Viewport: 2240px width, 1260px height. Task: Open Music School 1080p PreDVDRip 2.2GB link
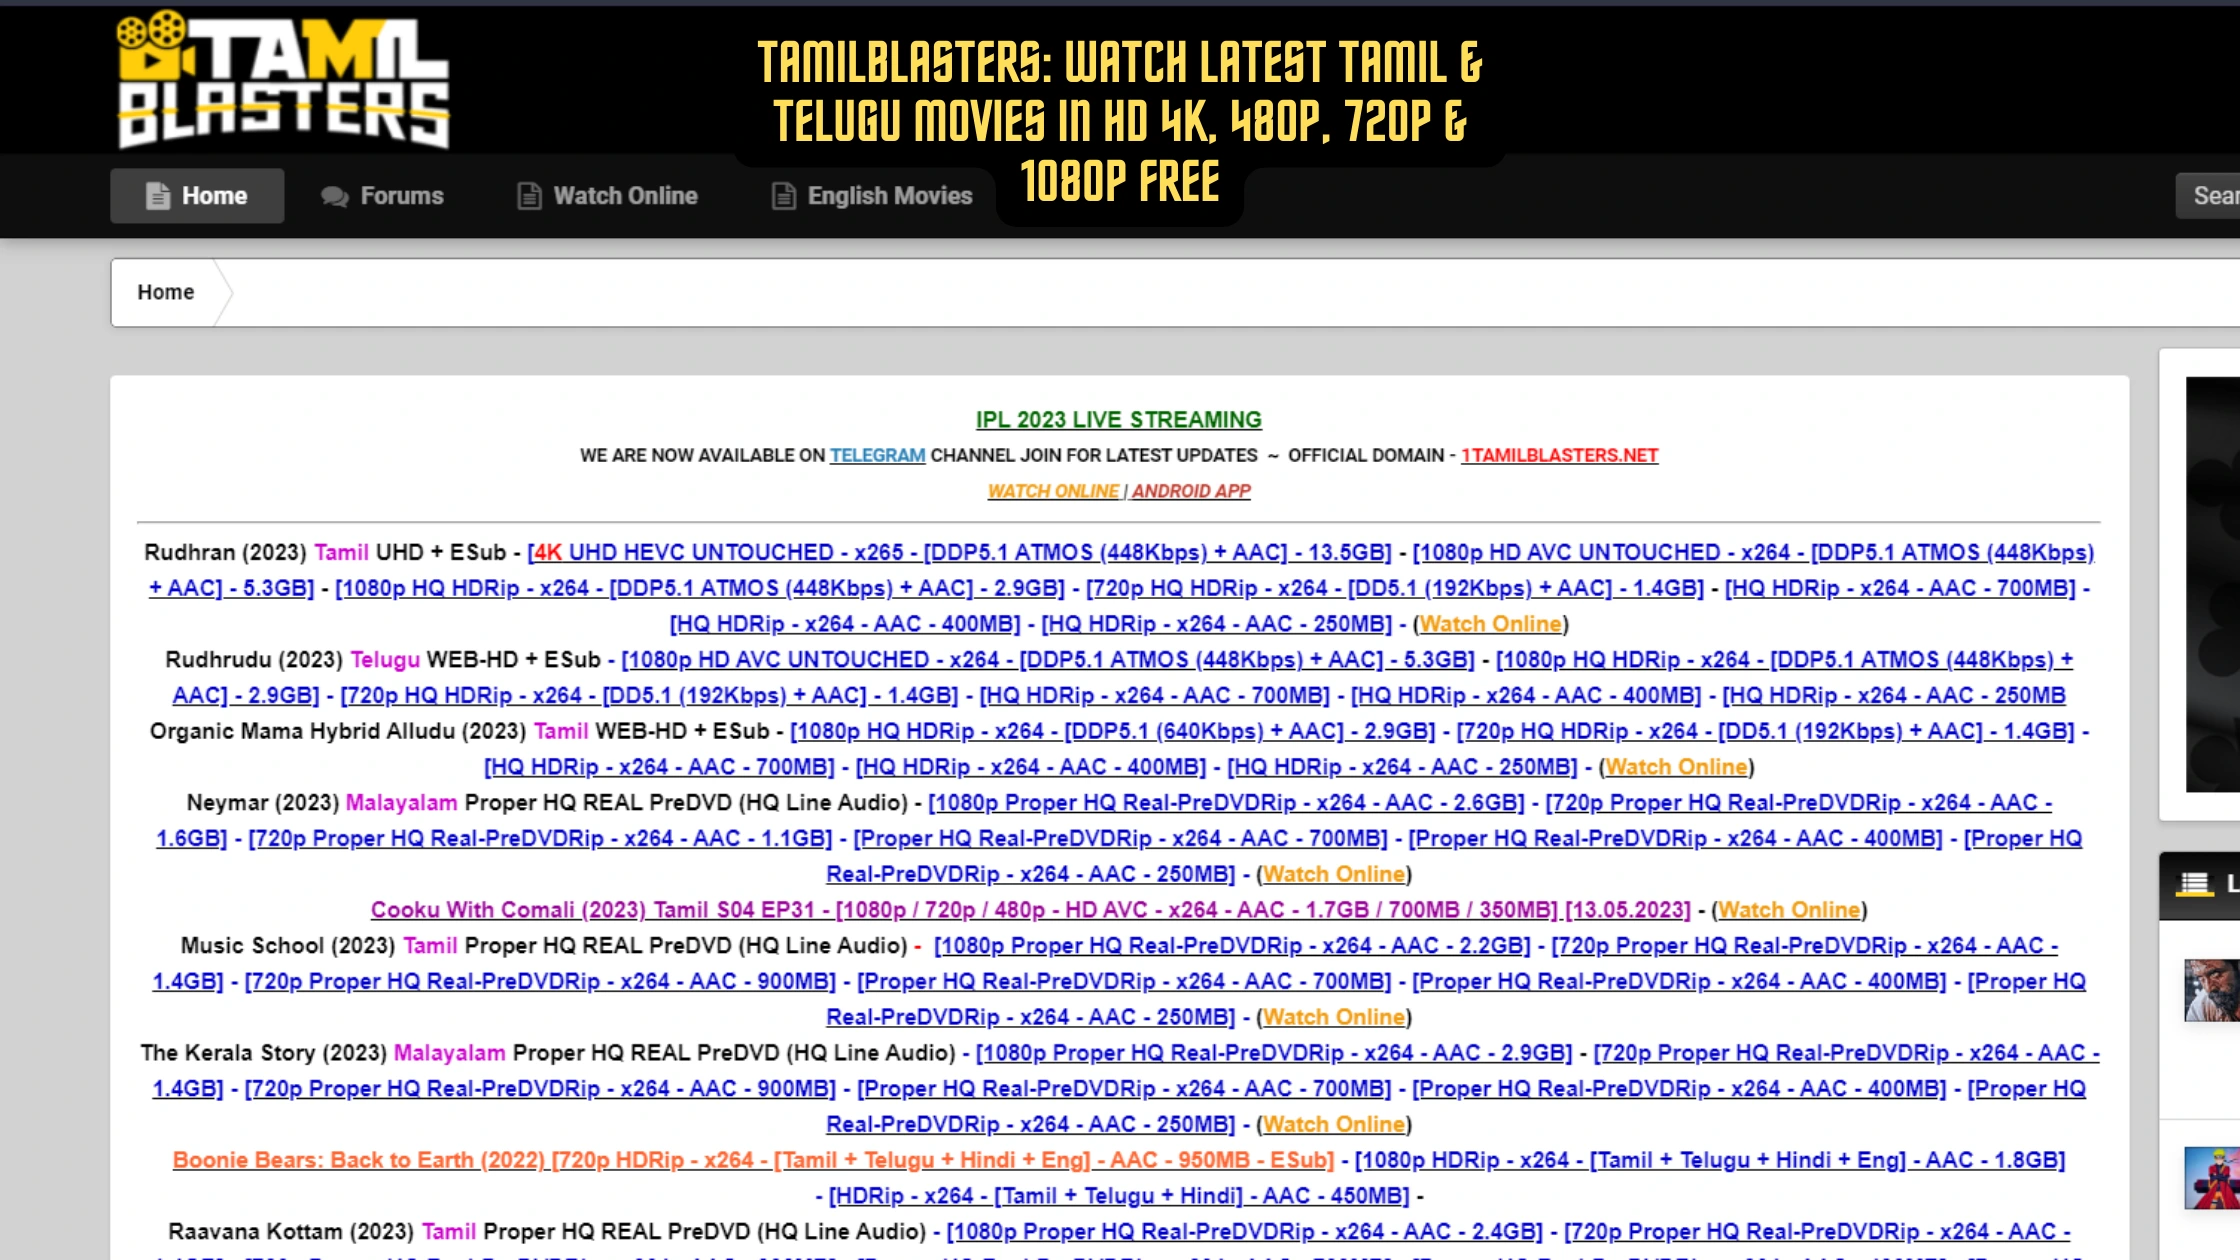click(1232, 947)
